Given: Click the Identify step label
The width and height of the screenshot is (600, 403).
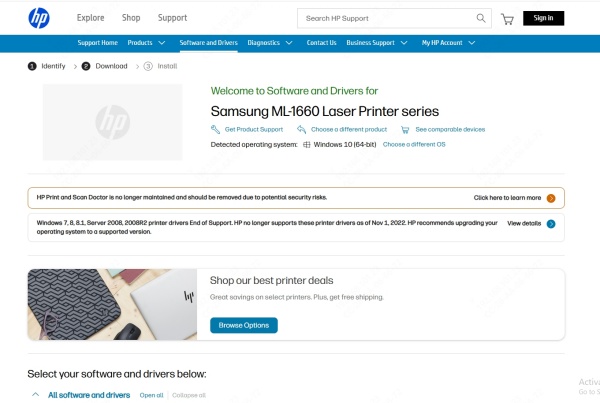Looking at the screenshot, I should pyautogui.click(x=54, y=66).
